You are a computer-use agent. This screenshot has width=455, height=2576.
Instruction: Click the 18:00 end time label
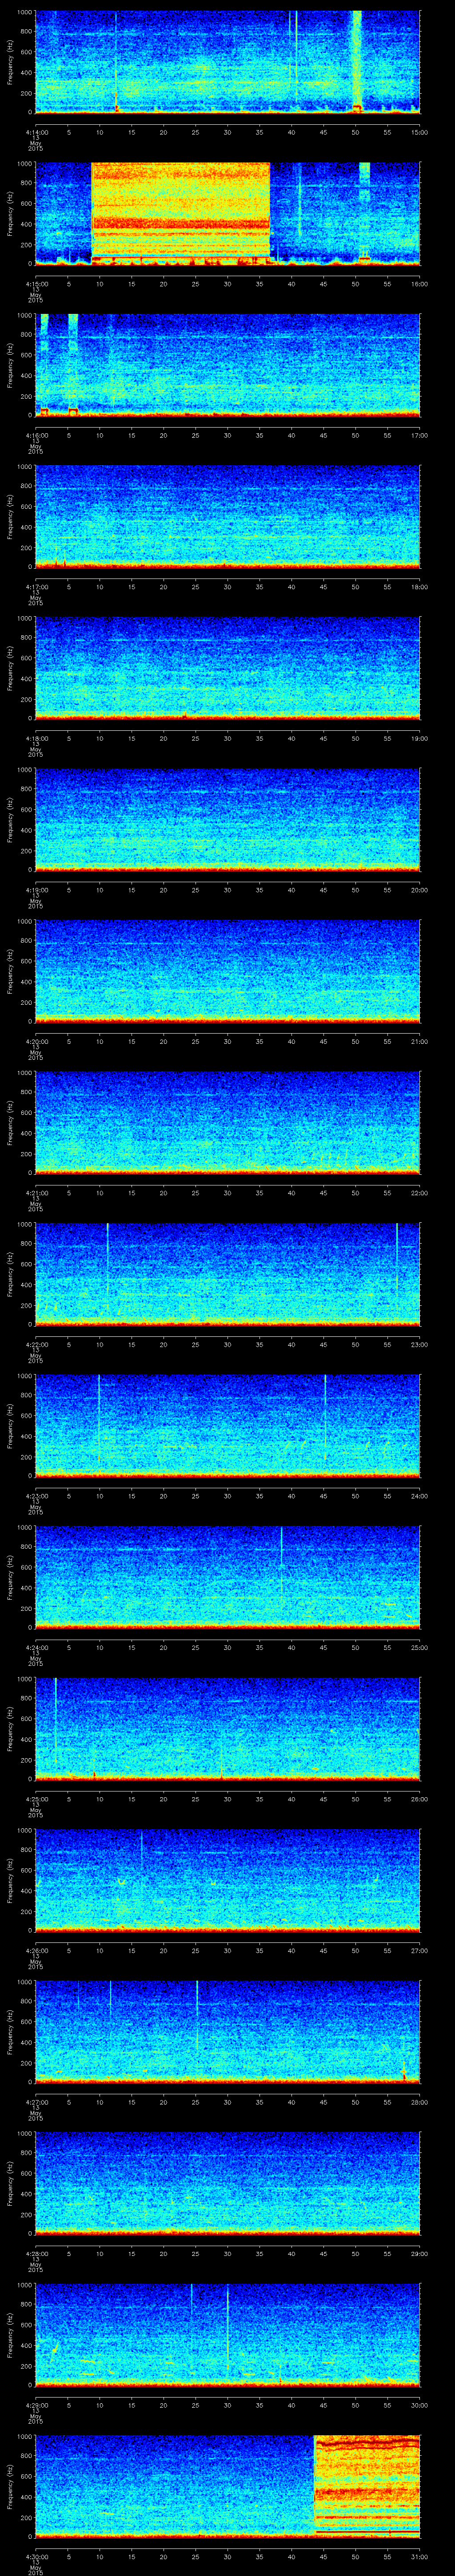click(419, 587)
